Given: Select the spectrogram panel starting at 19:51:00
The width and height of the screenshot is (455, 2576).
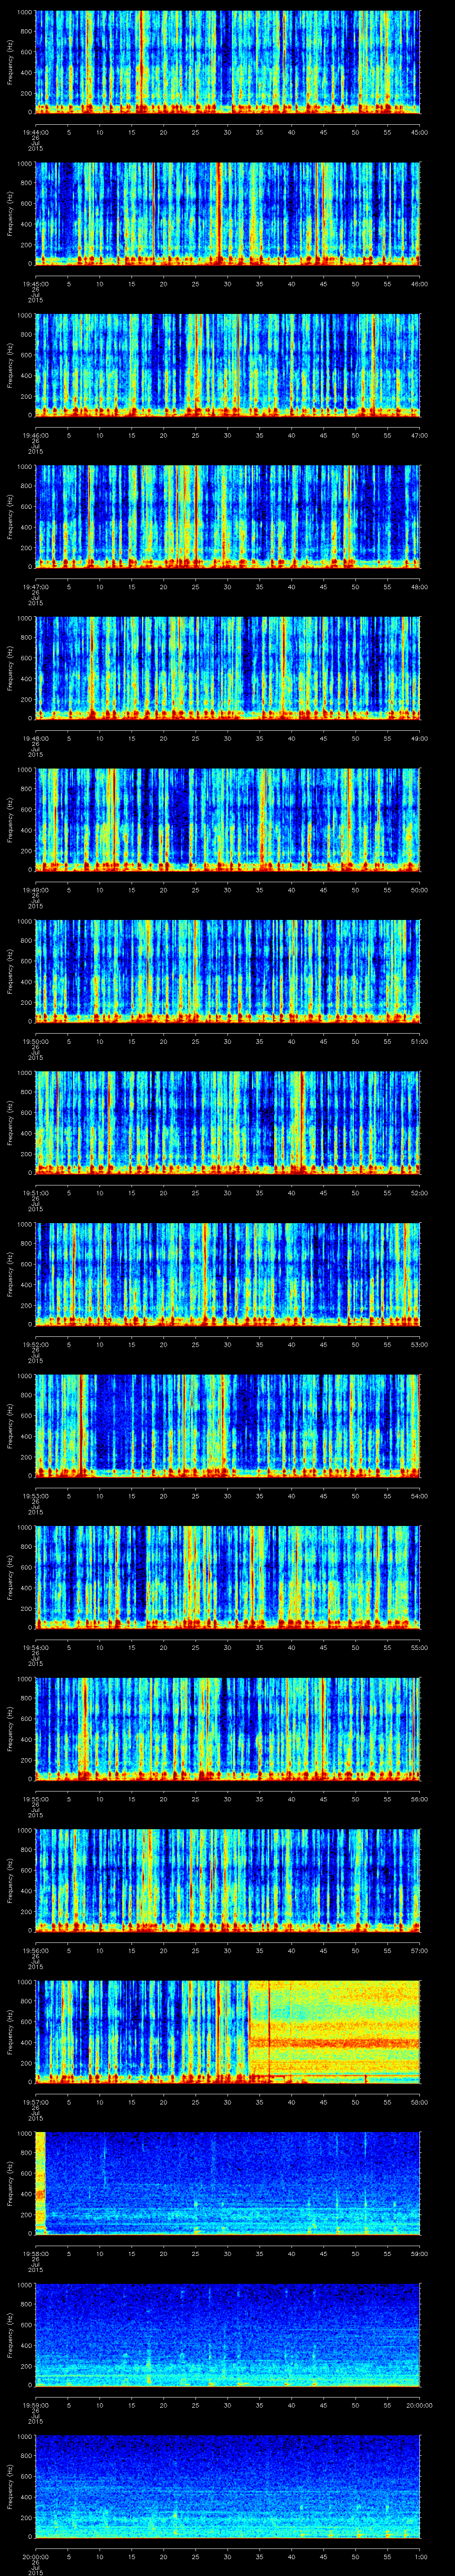Looking at the screenshot, I should coord(228,1123).
